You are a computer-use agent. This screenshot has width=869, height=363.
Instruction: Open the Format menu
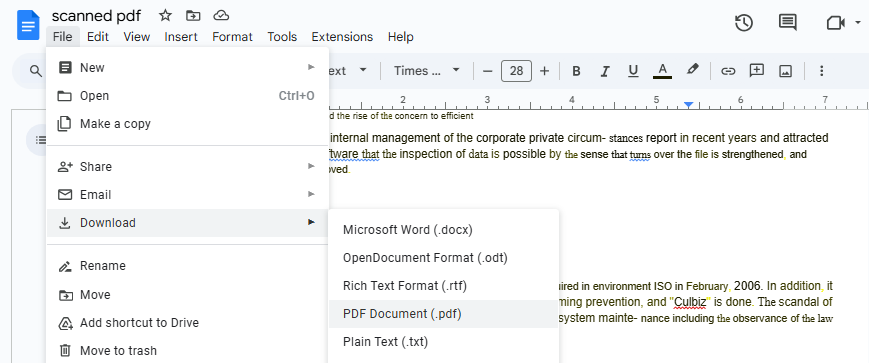click(x=232, y=37)
